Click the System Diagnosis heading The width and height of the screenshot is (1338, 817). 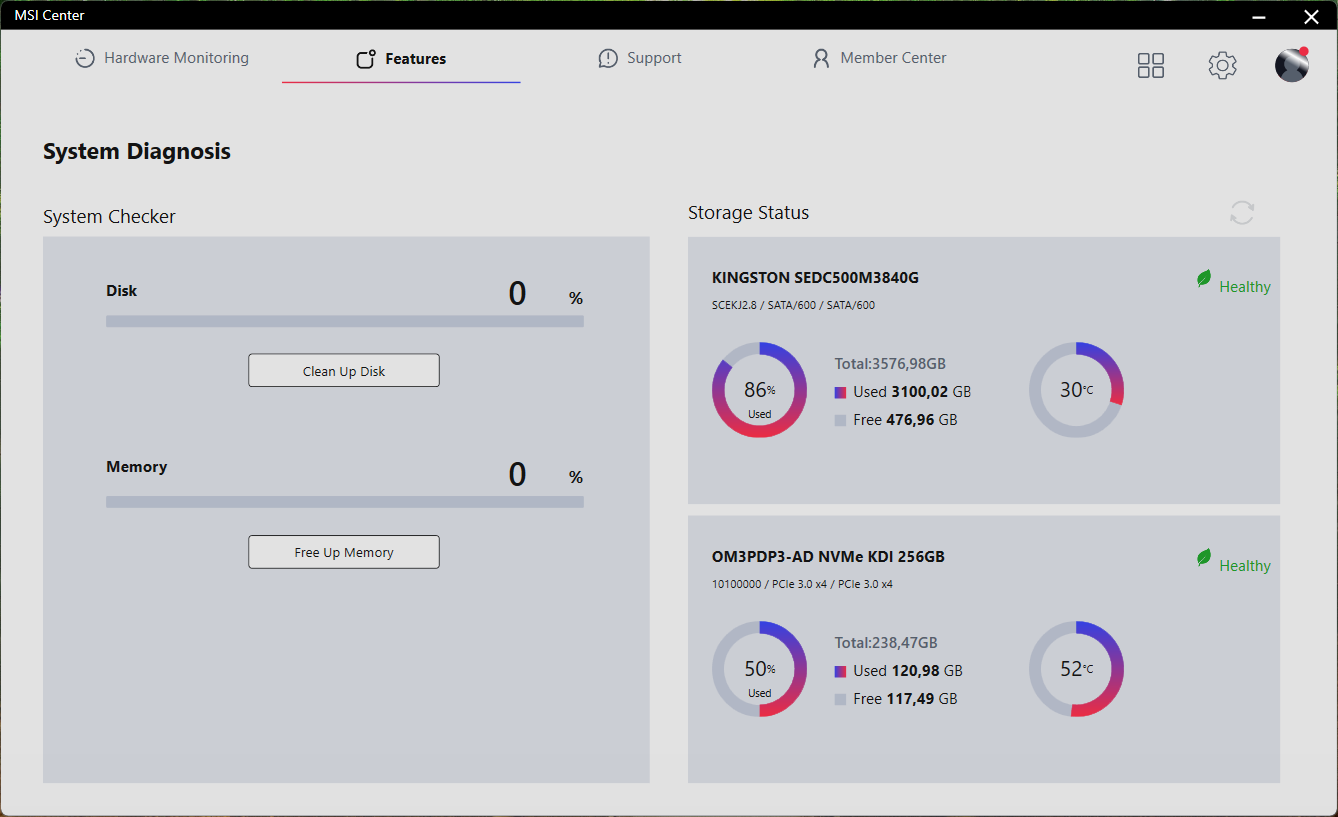tap(137, 152)
